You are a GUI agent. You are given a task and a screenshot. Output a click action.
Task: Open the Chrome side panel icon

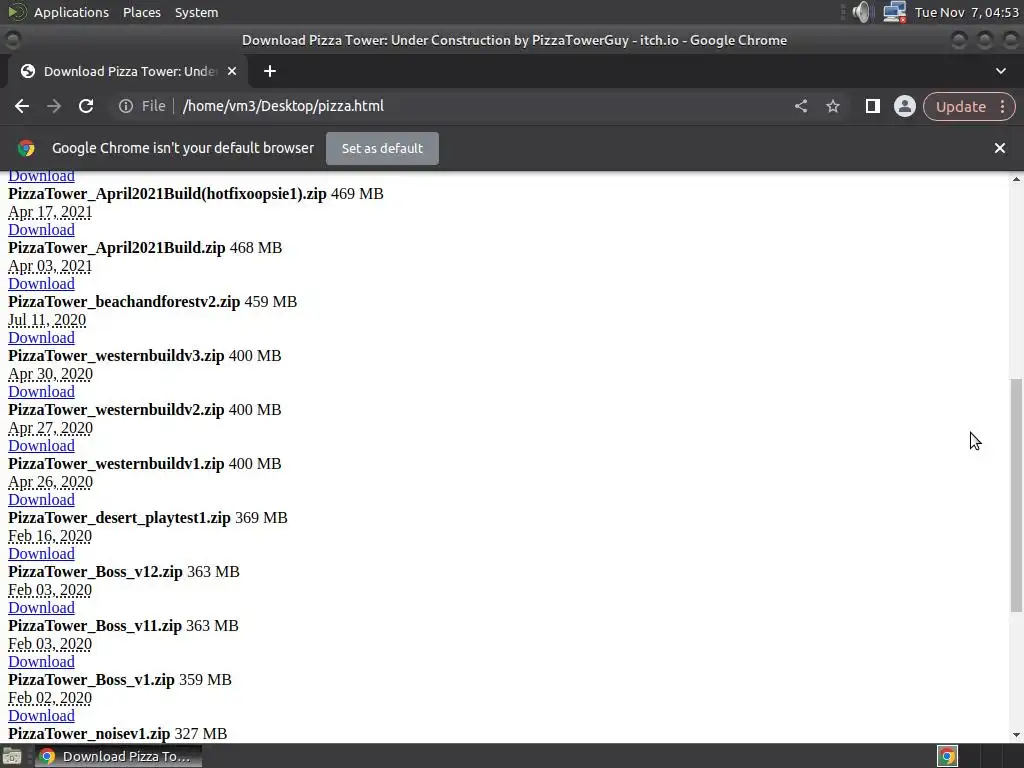click(x=872, y=106)
